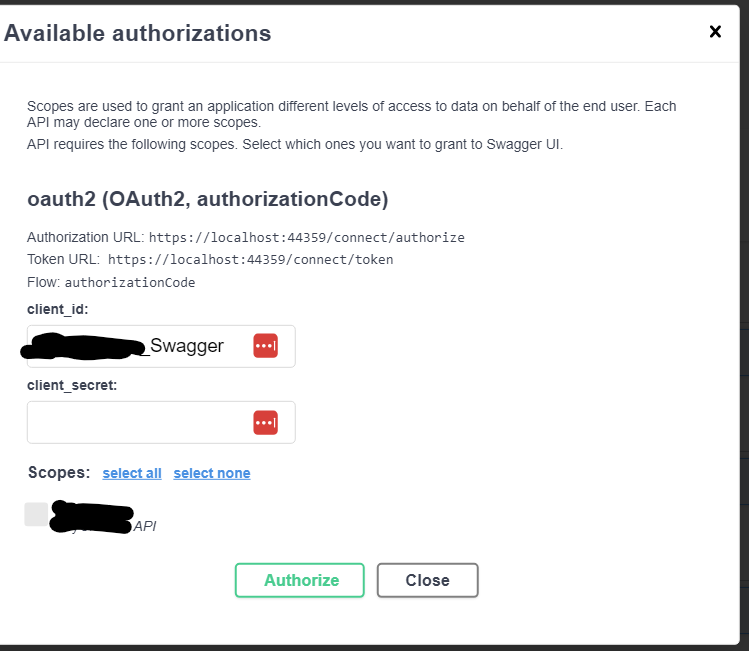The width and height of the screenshot is (749, 651).
Task: Click the Token URL address text
Action: 250,260
